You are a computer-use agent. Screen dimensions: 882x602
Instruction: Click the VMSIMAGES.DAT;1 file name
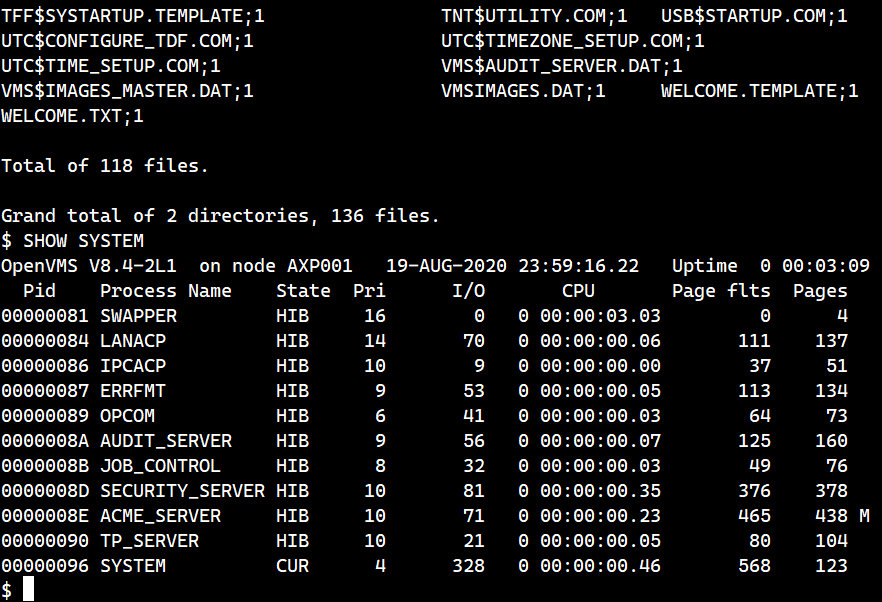click(523, 91)
